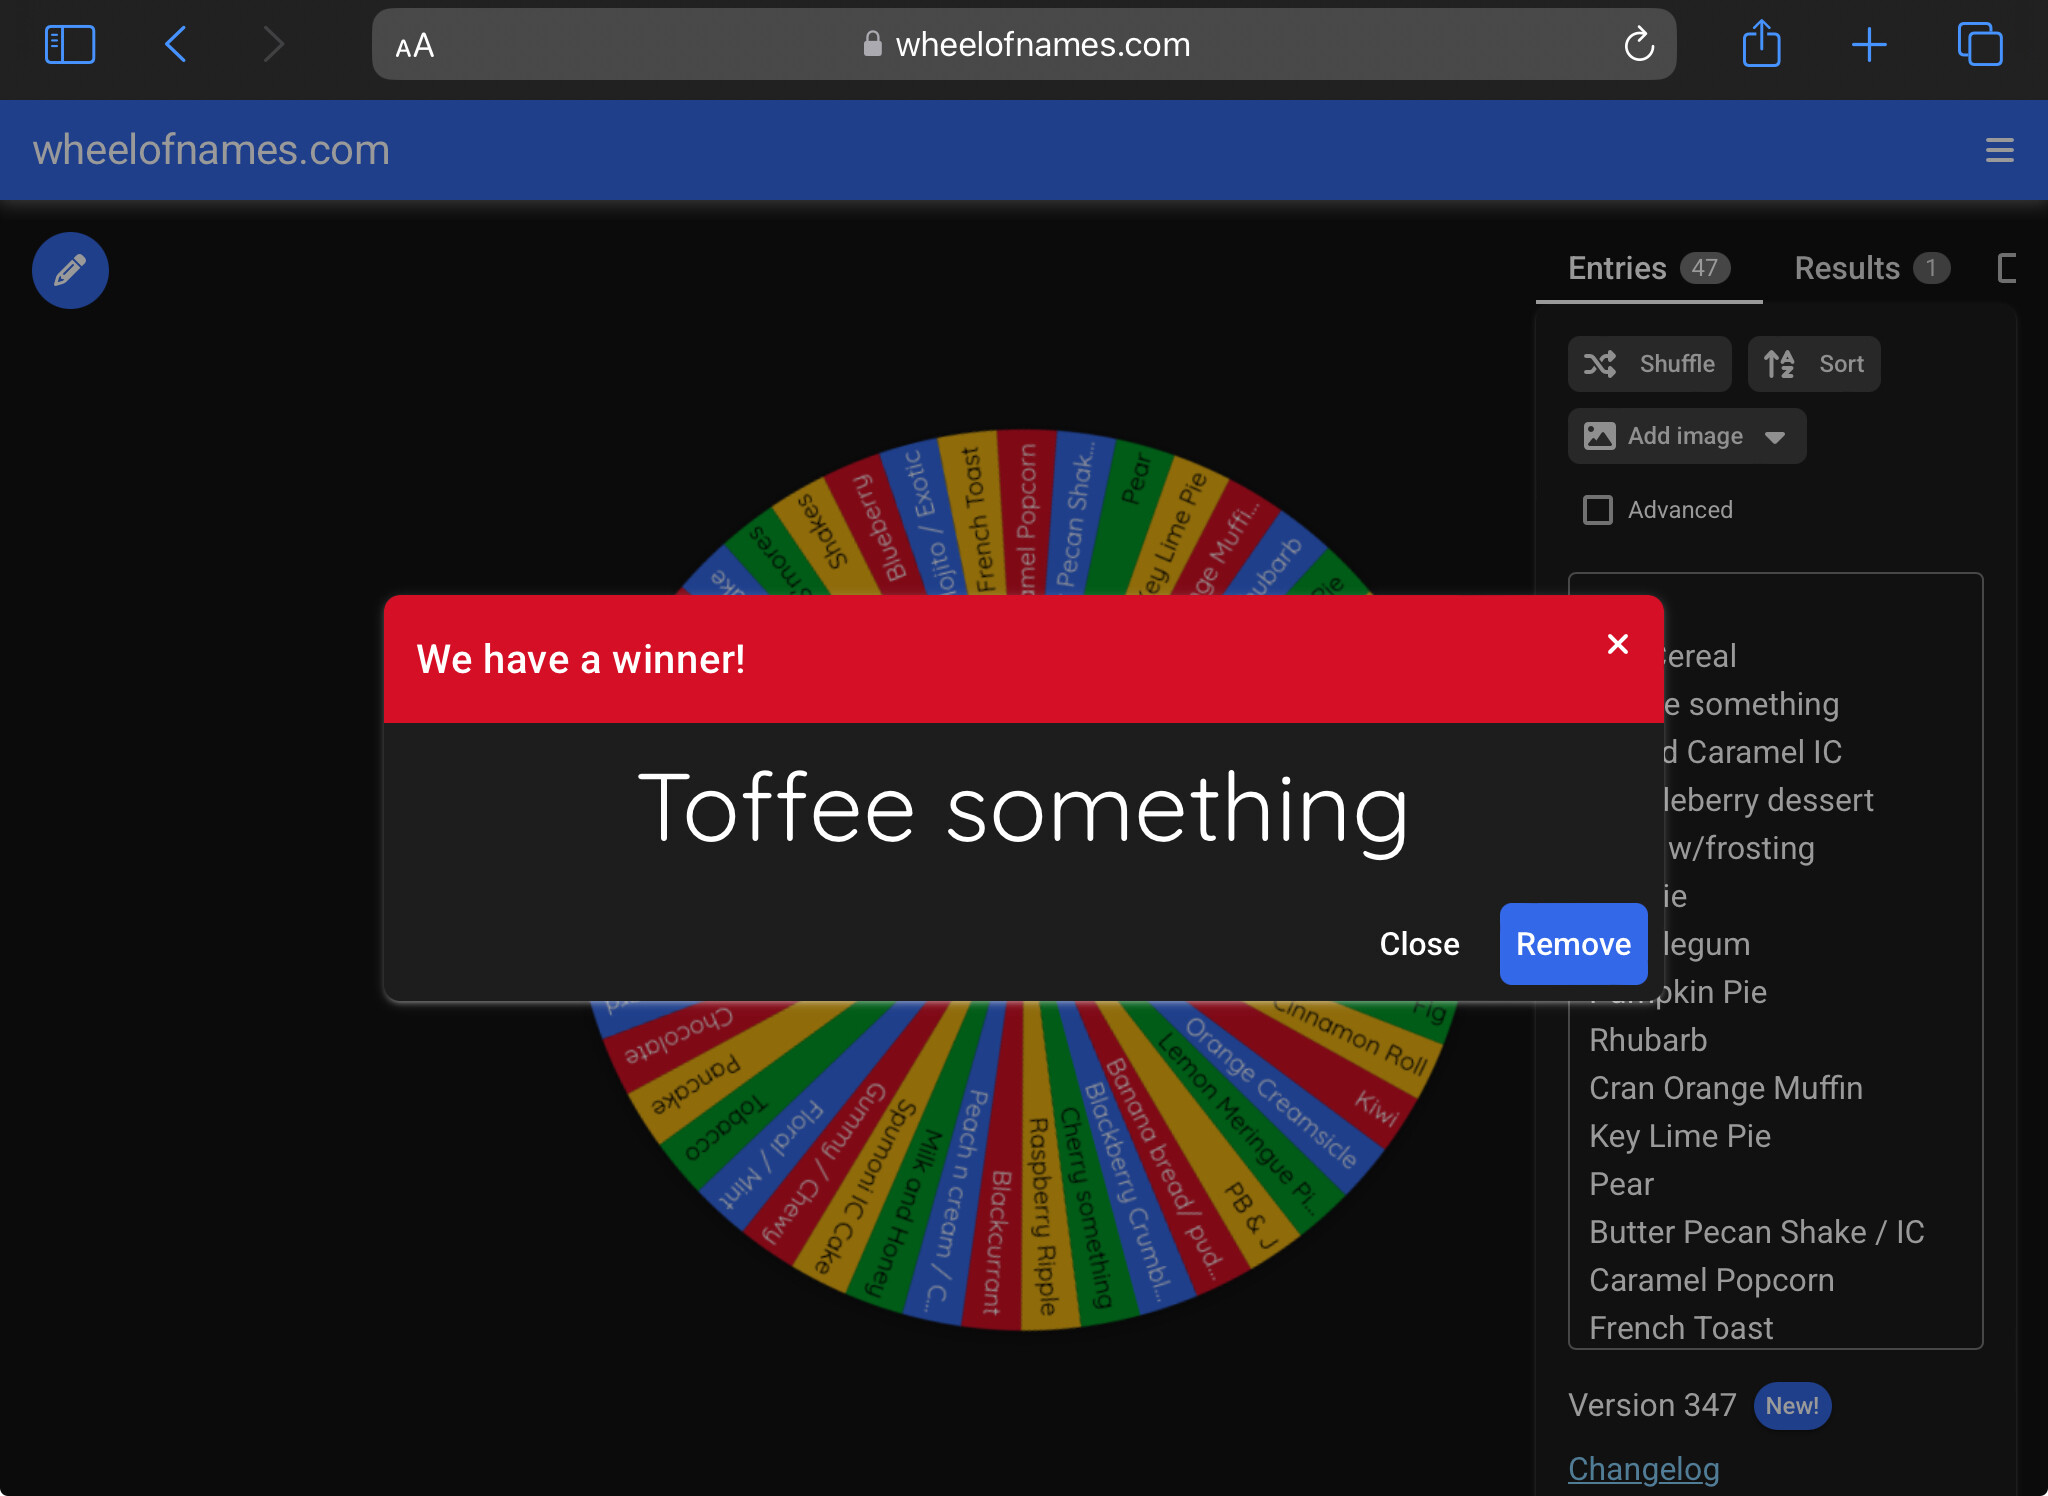Go back with the browser back arrow
Viewport: 2048px width, 1496px height.
pos(176,44)
